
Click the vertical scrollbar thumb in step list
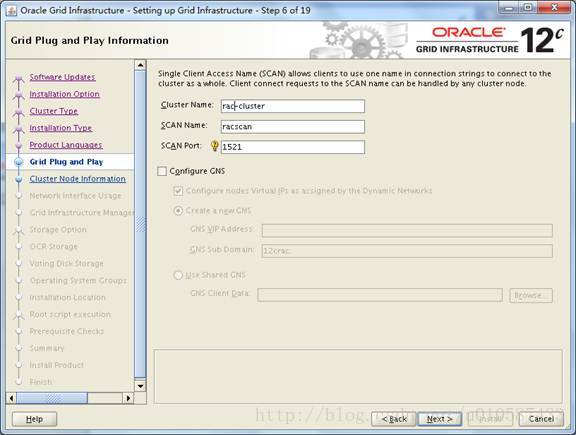[140, 224]
